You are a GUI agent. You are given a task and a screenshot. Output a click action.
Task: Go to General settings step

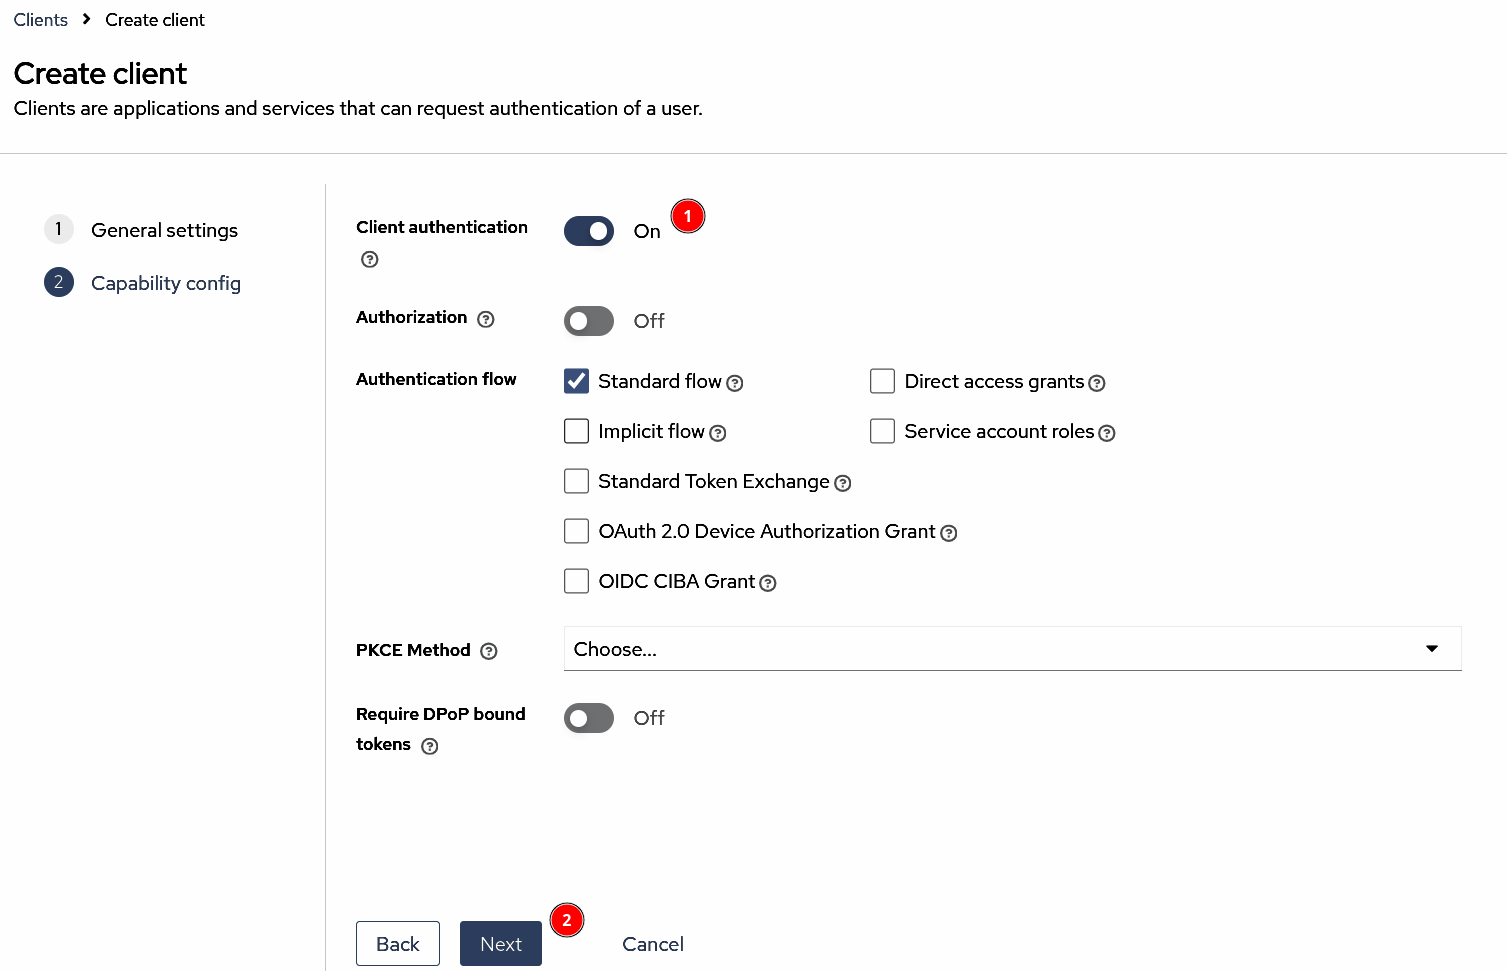pyautogui.click(x=164, y=230)
